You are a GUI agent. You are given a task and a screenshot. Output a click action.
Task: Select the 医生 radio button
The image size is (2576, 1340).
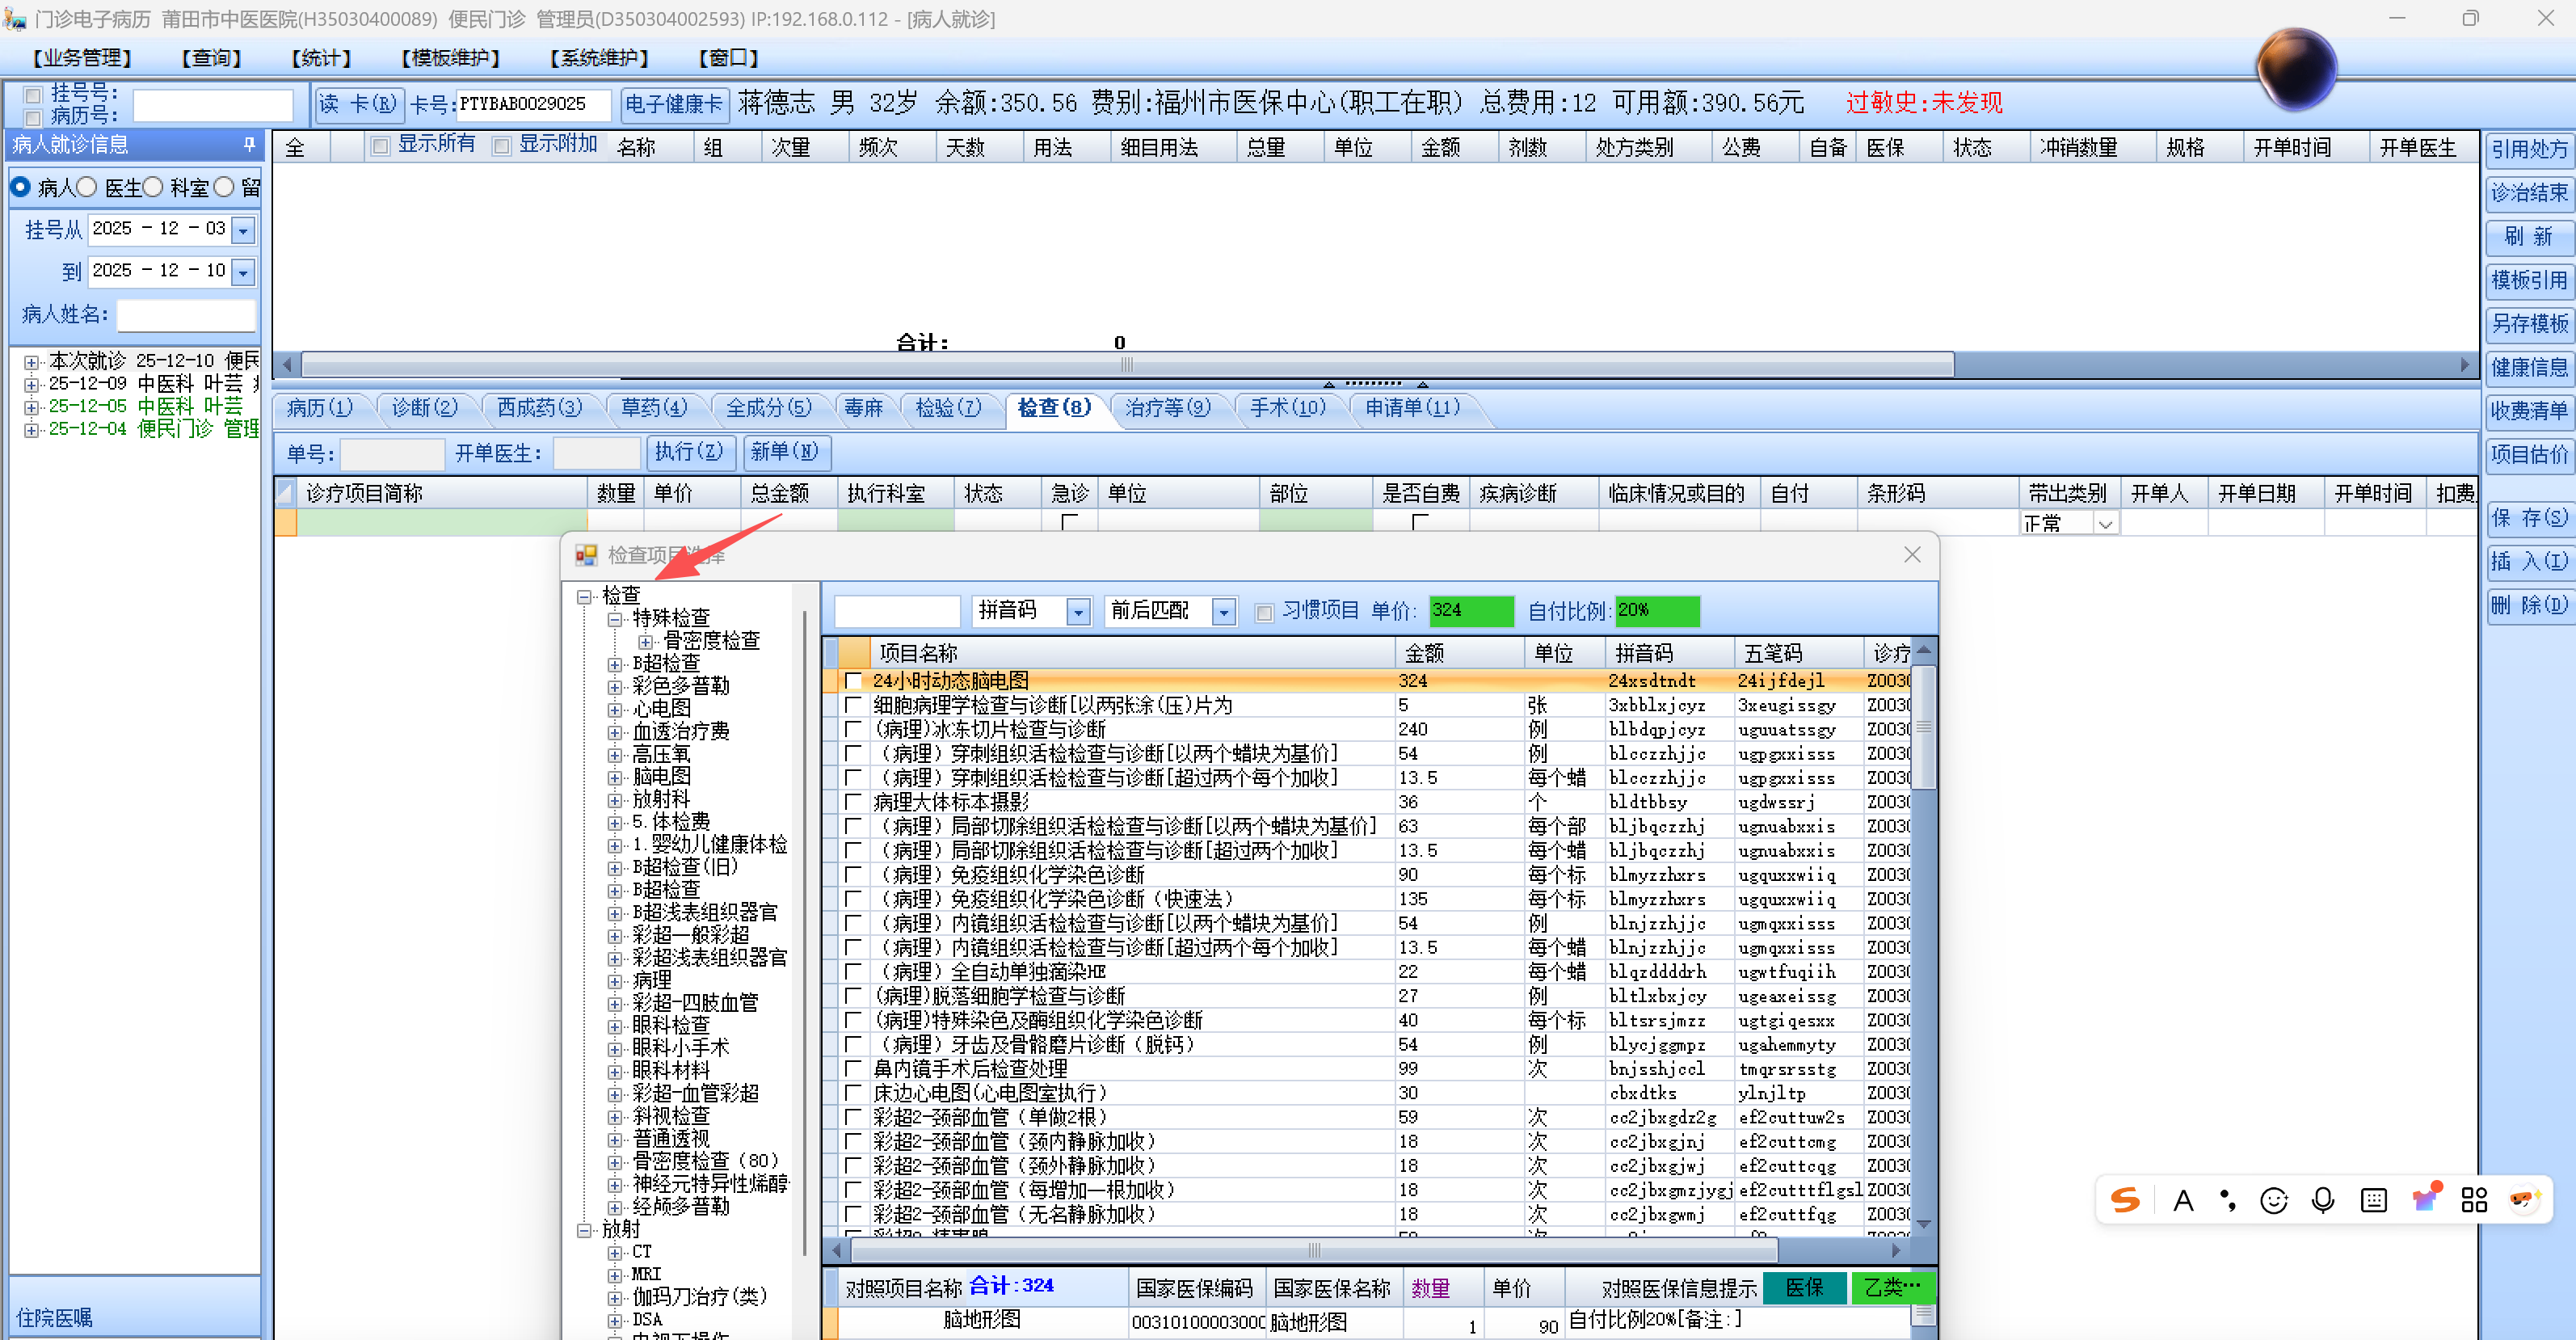point(87,187)
